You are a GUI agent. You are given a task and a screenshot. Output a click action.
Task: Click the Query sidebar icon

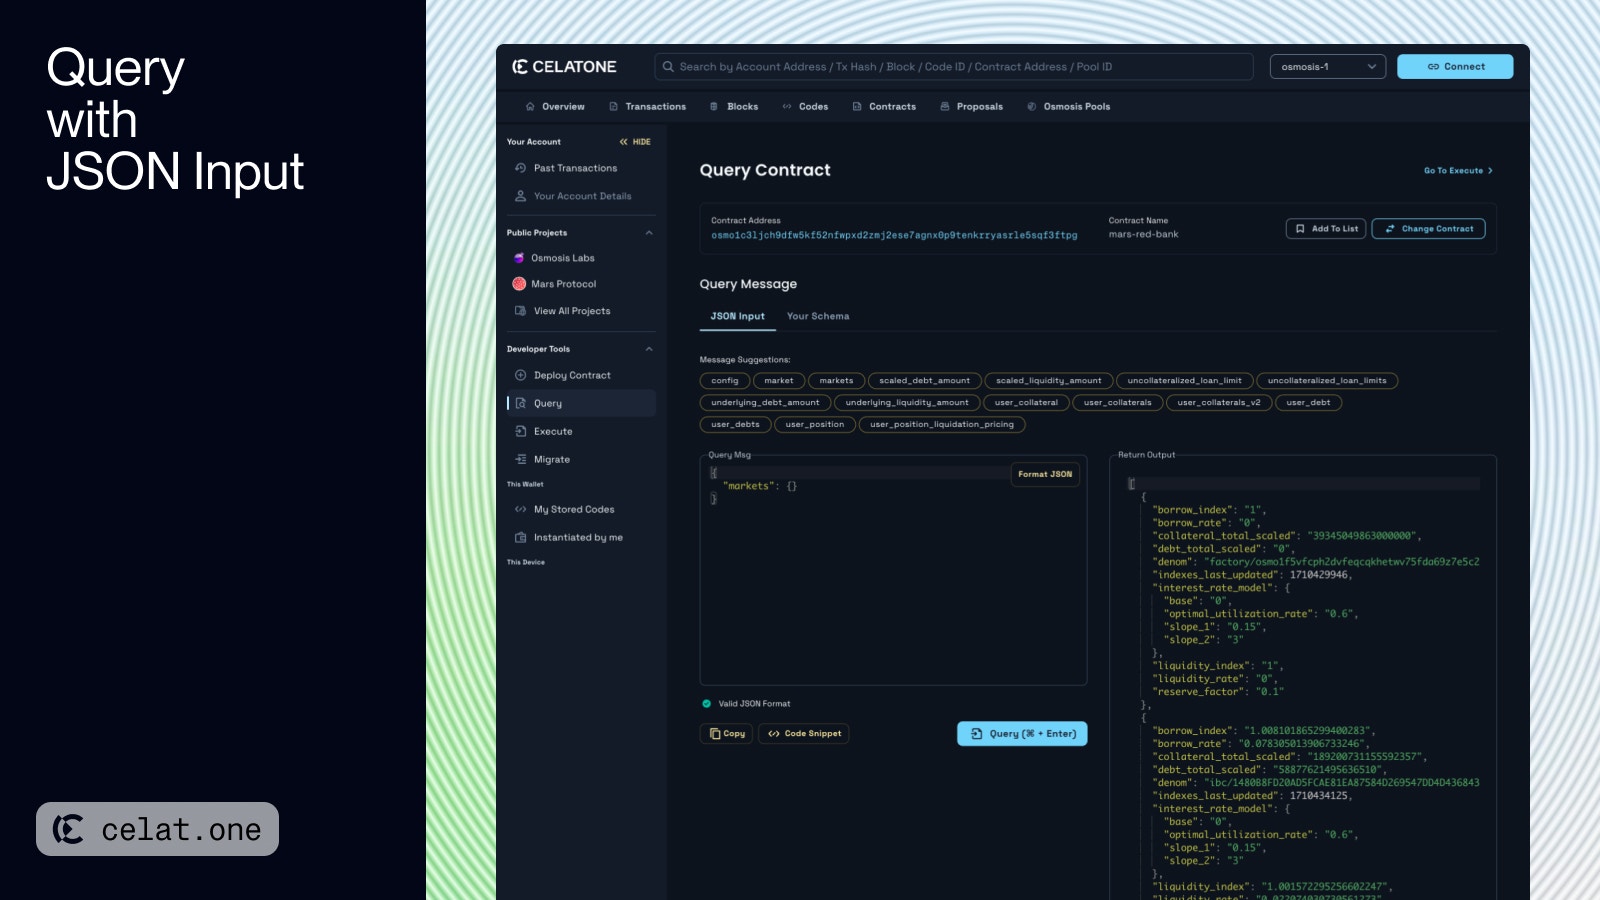coord(520,403)
